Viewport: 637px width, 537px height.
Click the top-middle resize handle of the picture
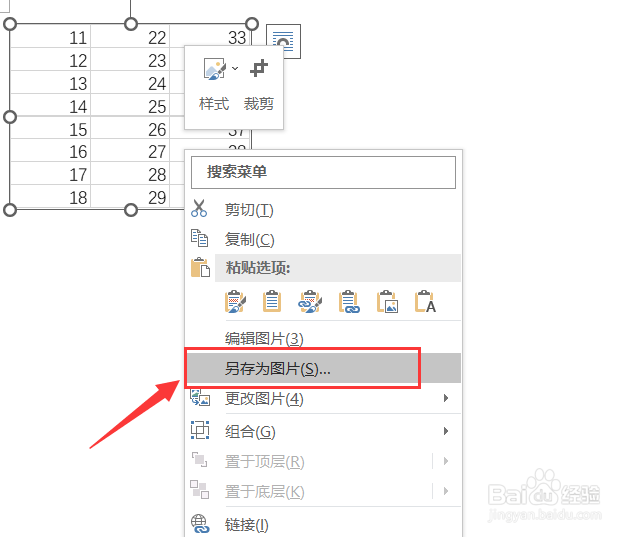point(131,24)
